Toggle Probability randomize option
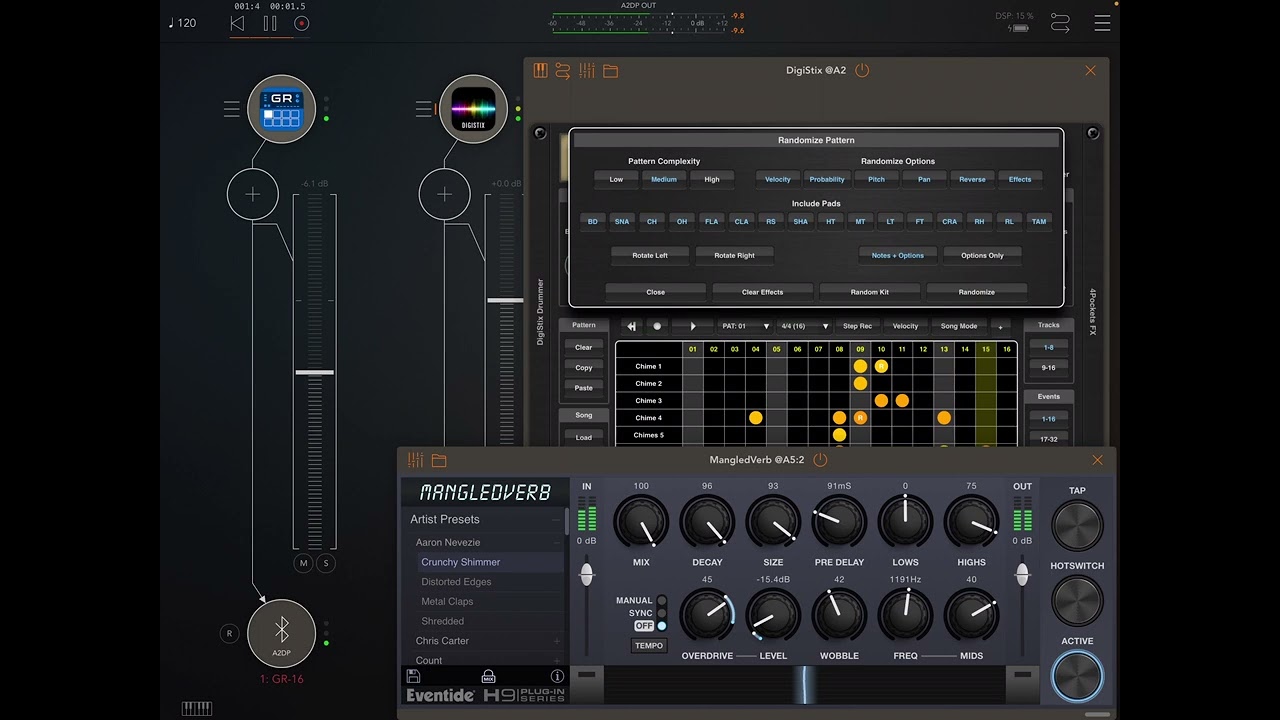Image resolution: width=1280 pixels, height=720 pixels. [x=827, y=180]
